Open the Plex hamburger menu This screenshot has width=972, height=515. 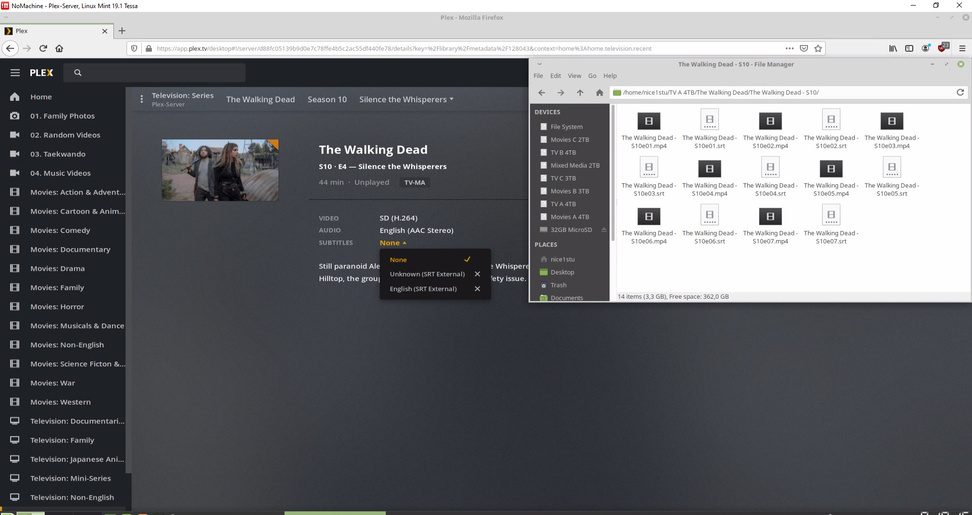click(15, 73)
